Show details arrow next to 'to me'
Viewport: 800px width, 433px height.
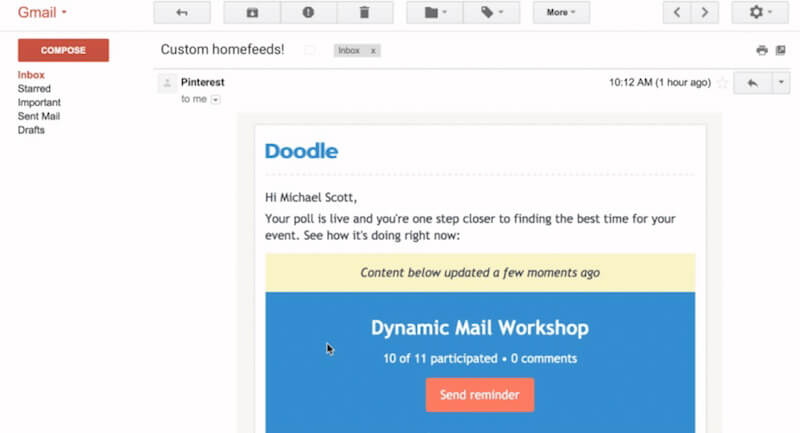215,100
